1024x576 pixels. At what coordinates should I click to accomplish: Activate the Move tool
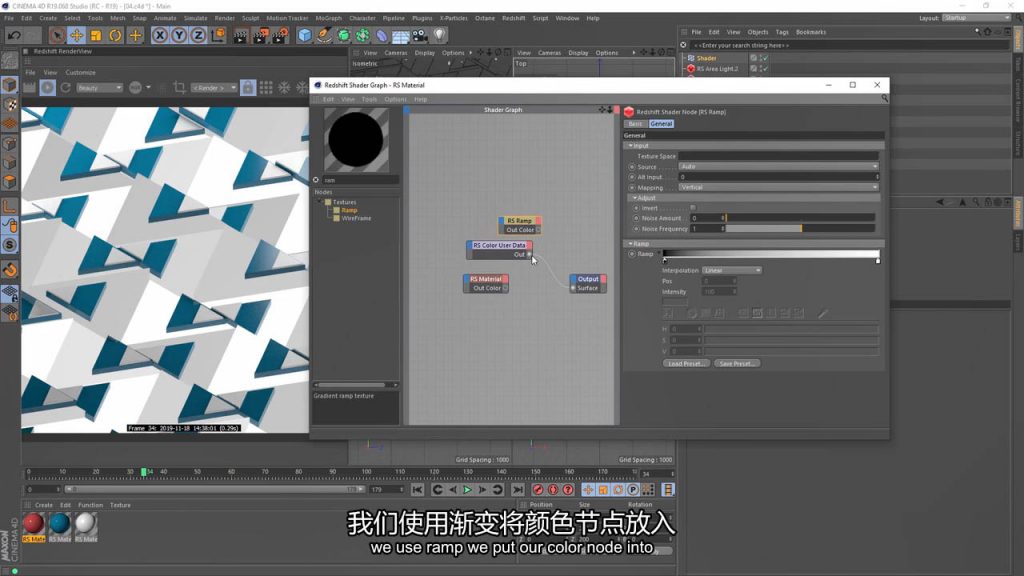76,35
